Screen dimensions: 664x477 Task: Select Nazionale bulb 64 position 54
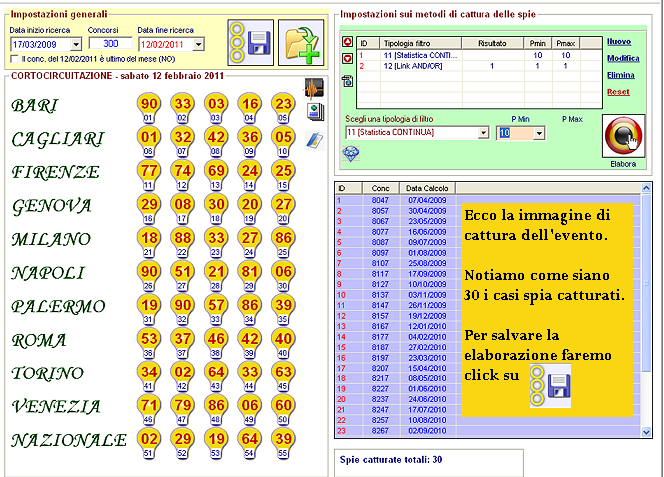coord(249,443)
